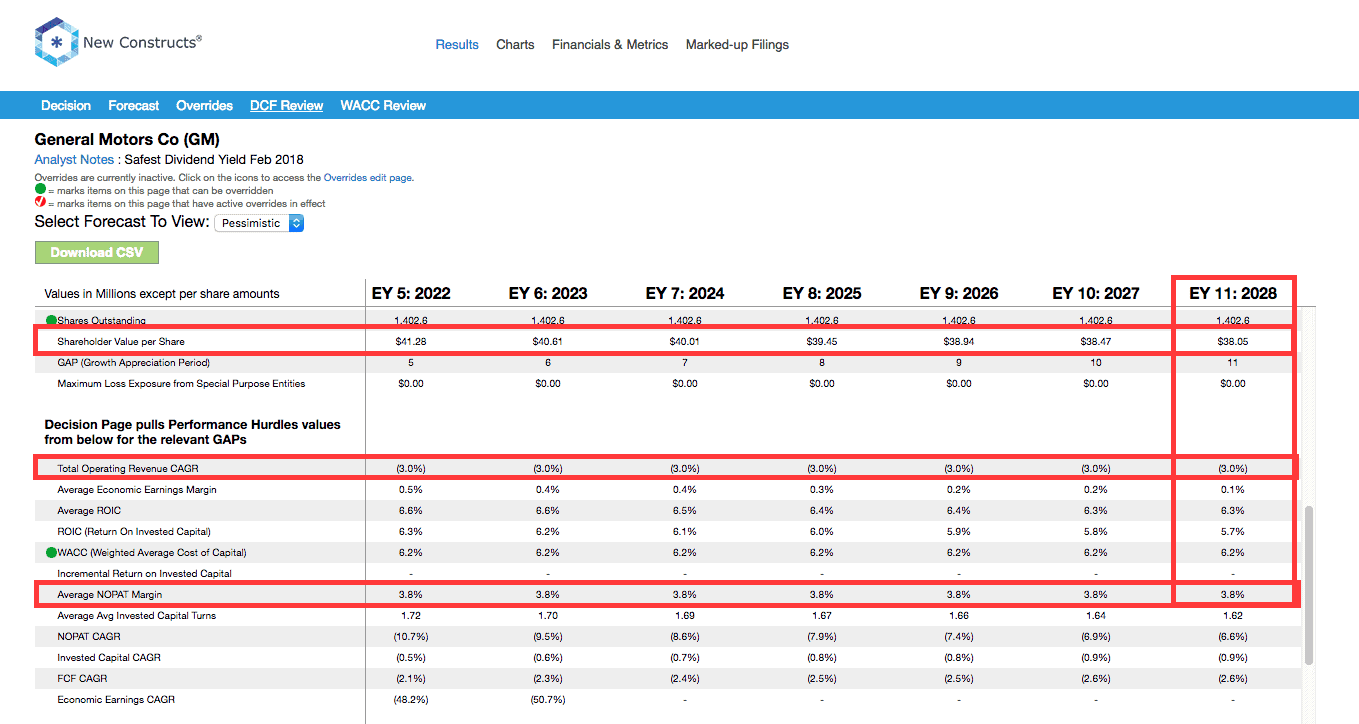
Task: Click the 5.7% ROIC value for 2028
Action: pyautogui.click(x=1233, y=532)
